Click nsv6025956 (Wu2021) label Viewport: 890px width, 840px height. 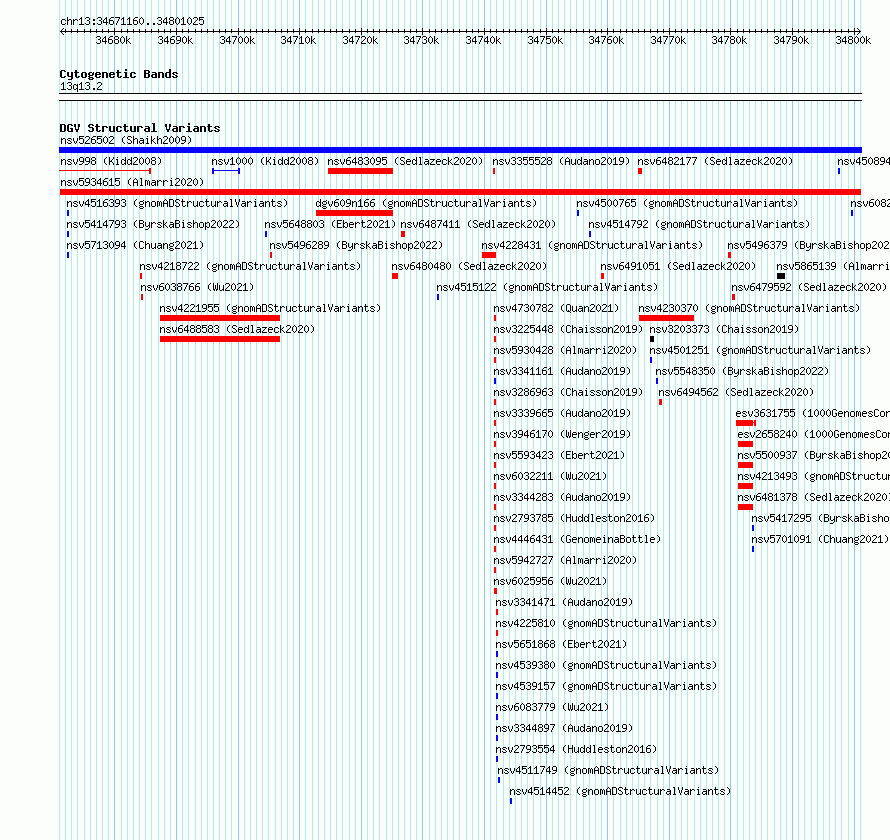[550, 581]
